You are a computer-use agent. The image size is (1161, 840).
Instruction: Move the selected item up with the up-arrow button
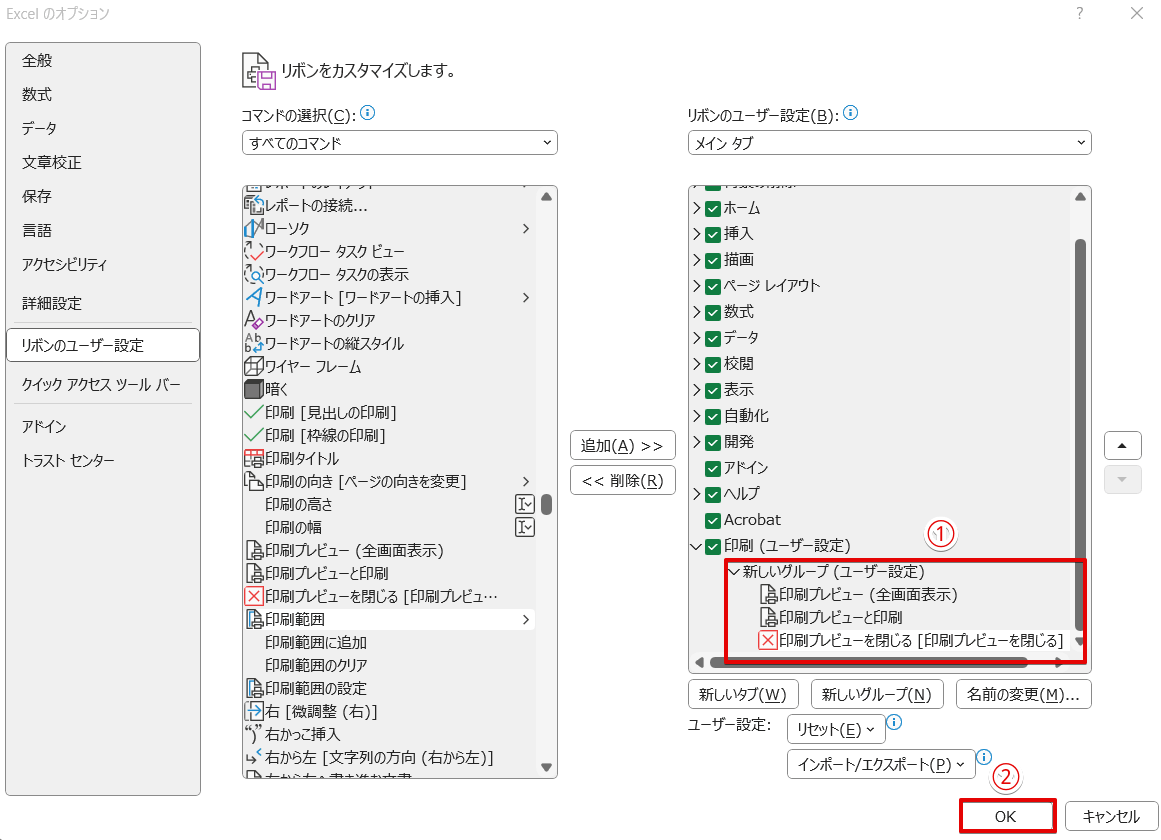click(1122, 444)
